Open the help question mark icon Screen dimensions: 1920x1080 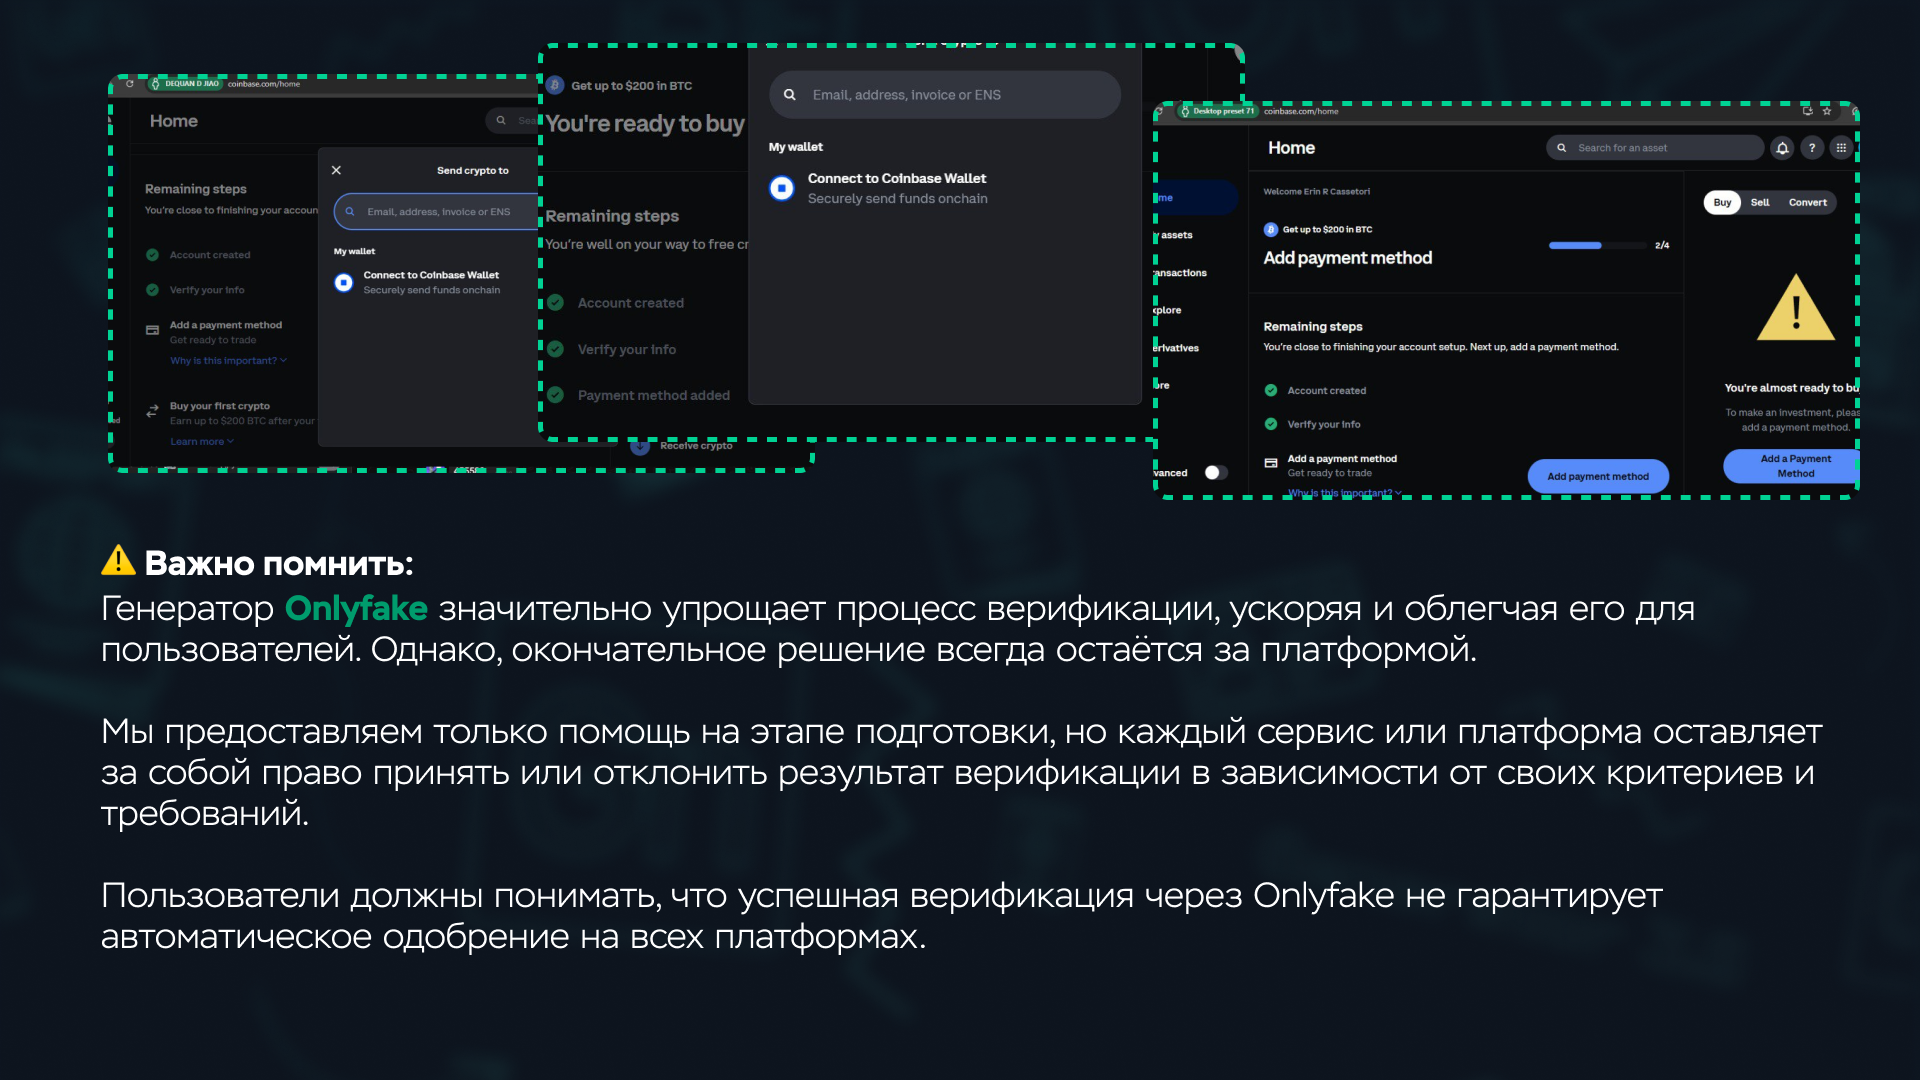click(1812, 148)
